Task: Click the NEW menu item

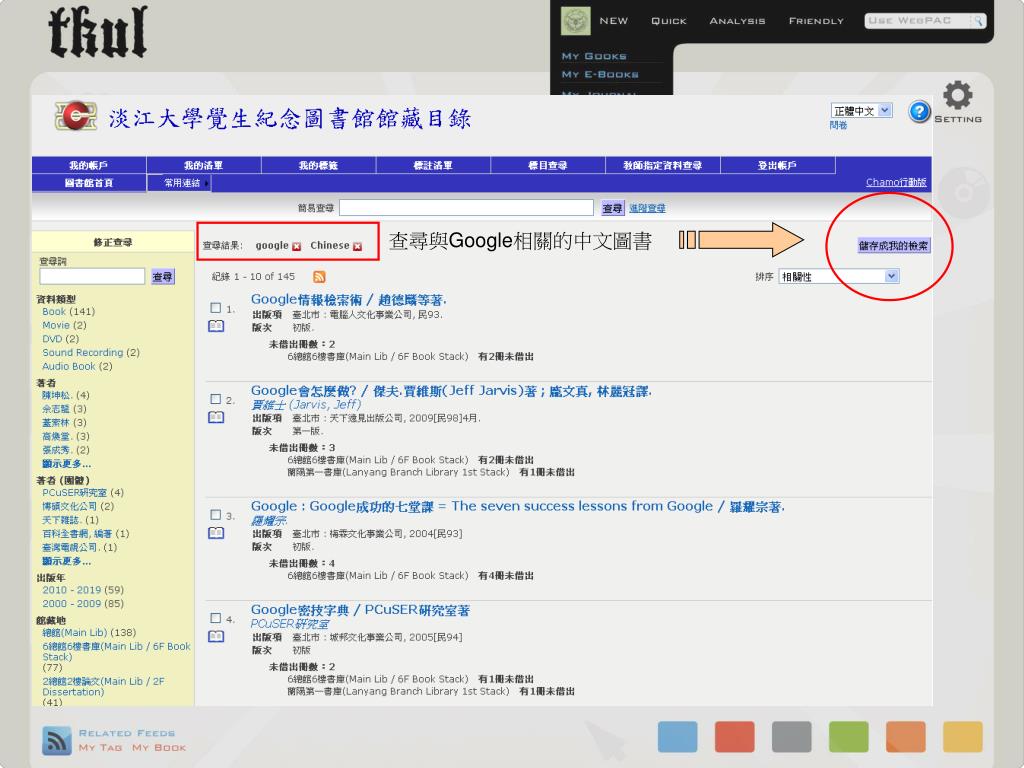Action: tap(614, 21)
